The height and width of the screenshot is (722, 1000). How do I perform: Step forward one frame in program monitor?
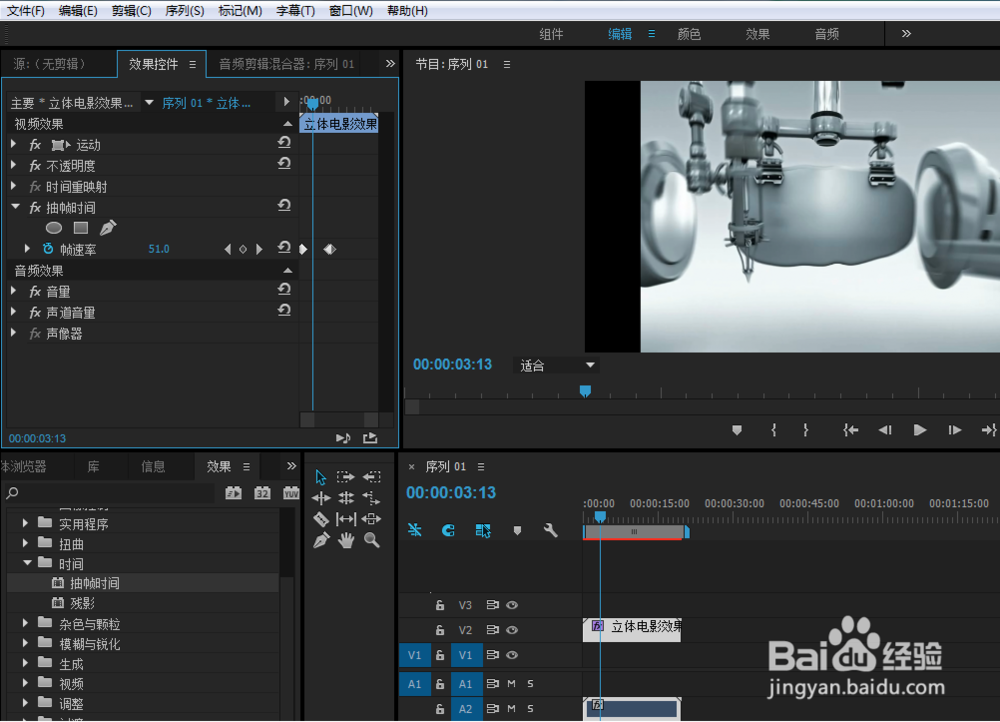pos(954,430)
